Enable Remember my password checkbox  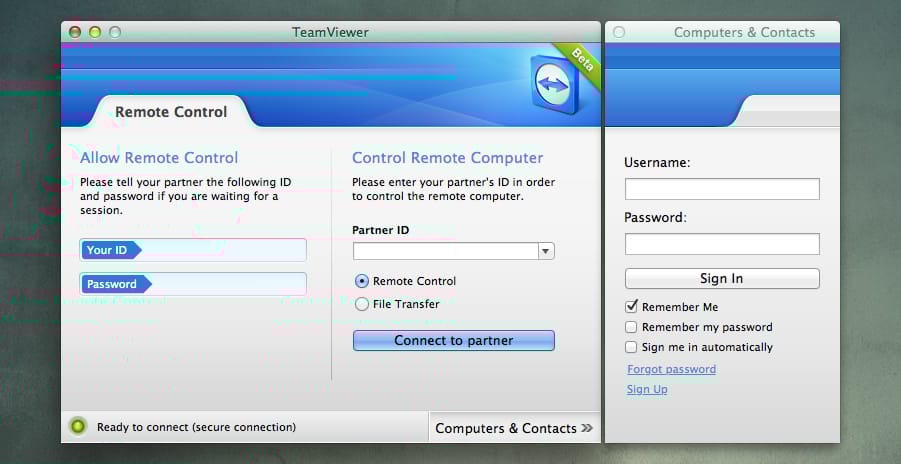[x=631, y=327]
